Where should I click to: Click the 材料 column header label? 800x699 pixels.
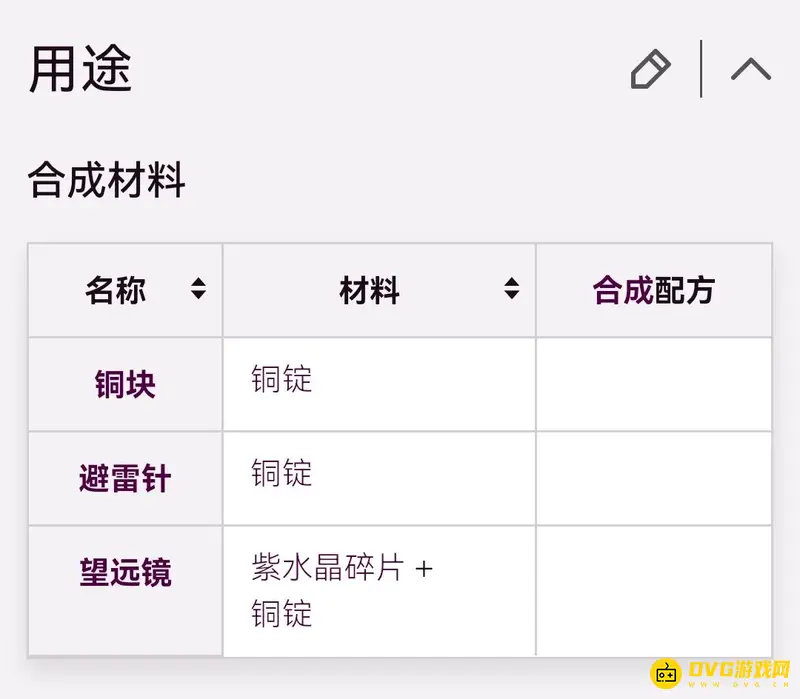[x=369, y=291]
